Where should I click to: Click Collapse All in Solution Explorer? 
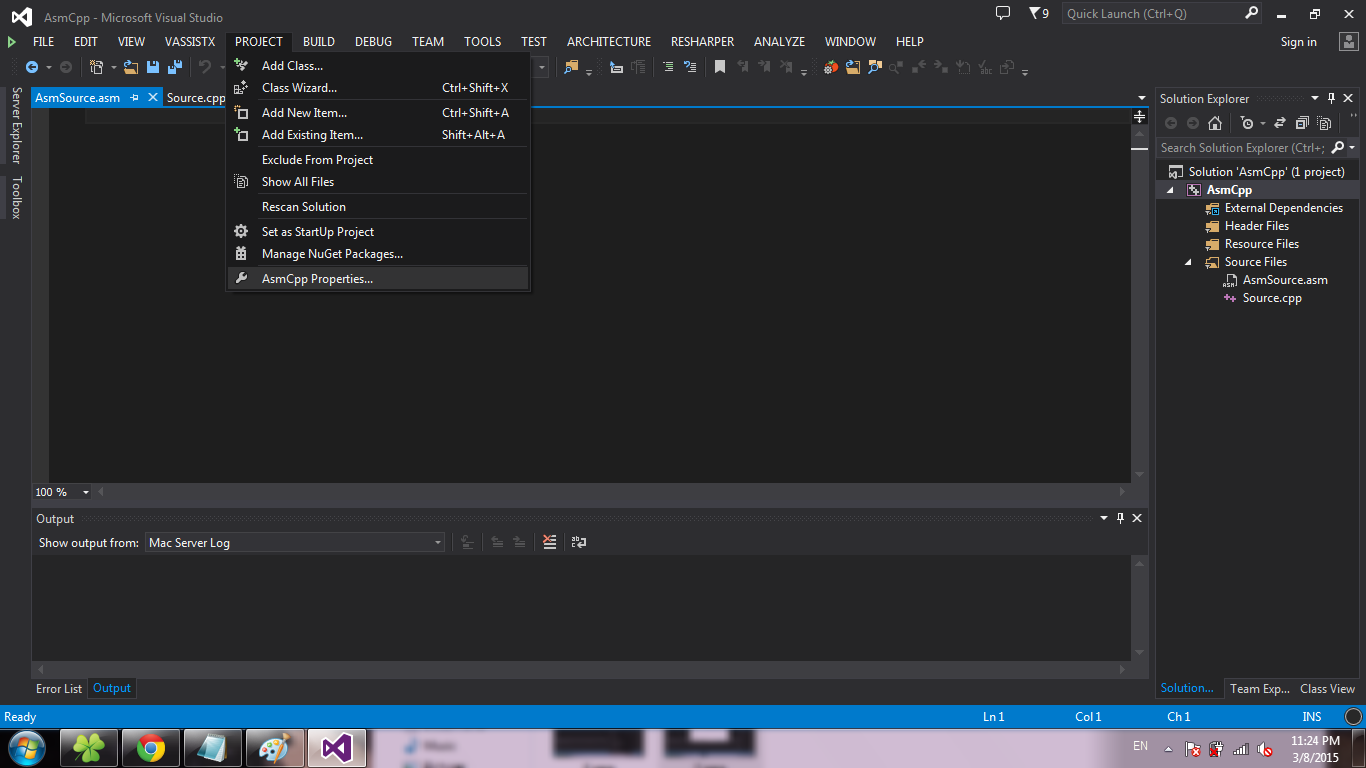click(x=1302, y=123)
